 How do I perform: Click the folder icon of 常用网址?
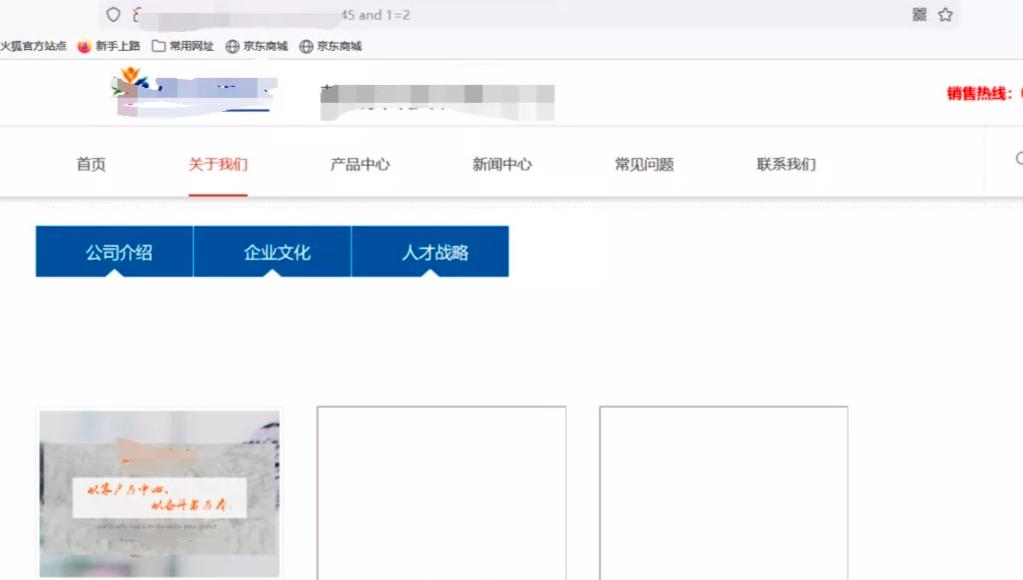tap(159, 46)
